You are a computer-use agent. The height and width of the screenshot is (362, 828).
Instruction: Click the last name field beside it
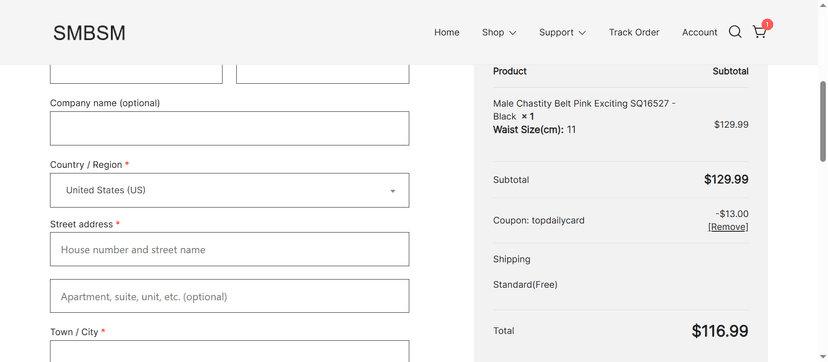(323, 74)
